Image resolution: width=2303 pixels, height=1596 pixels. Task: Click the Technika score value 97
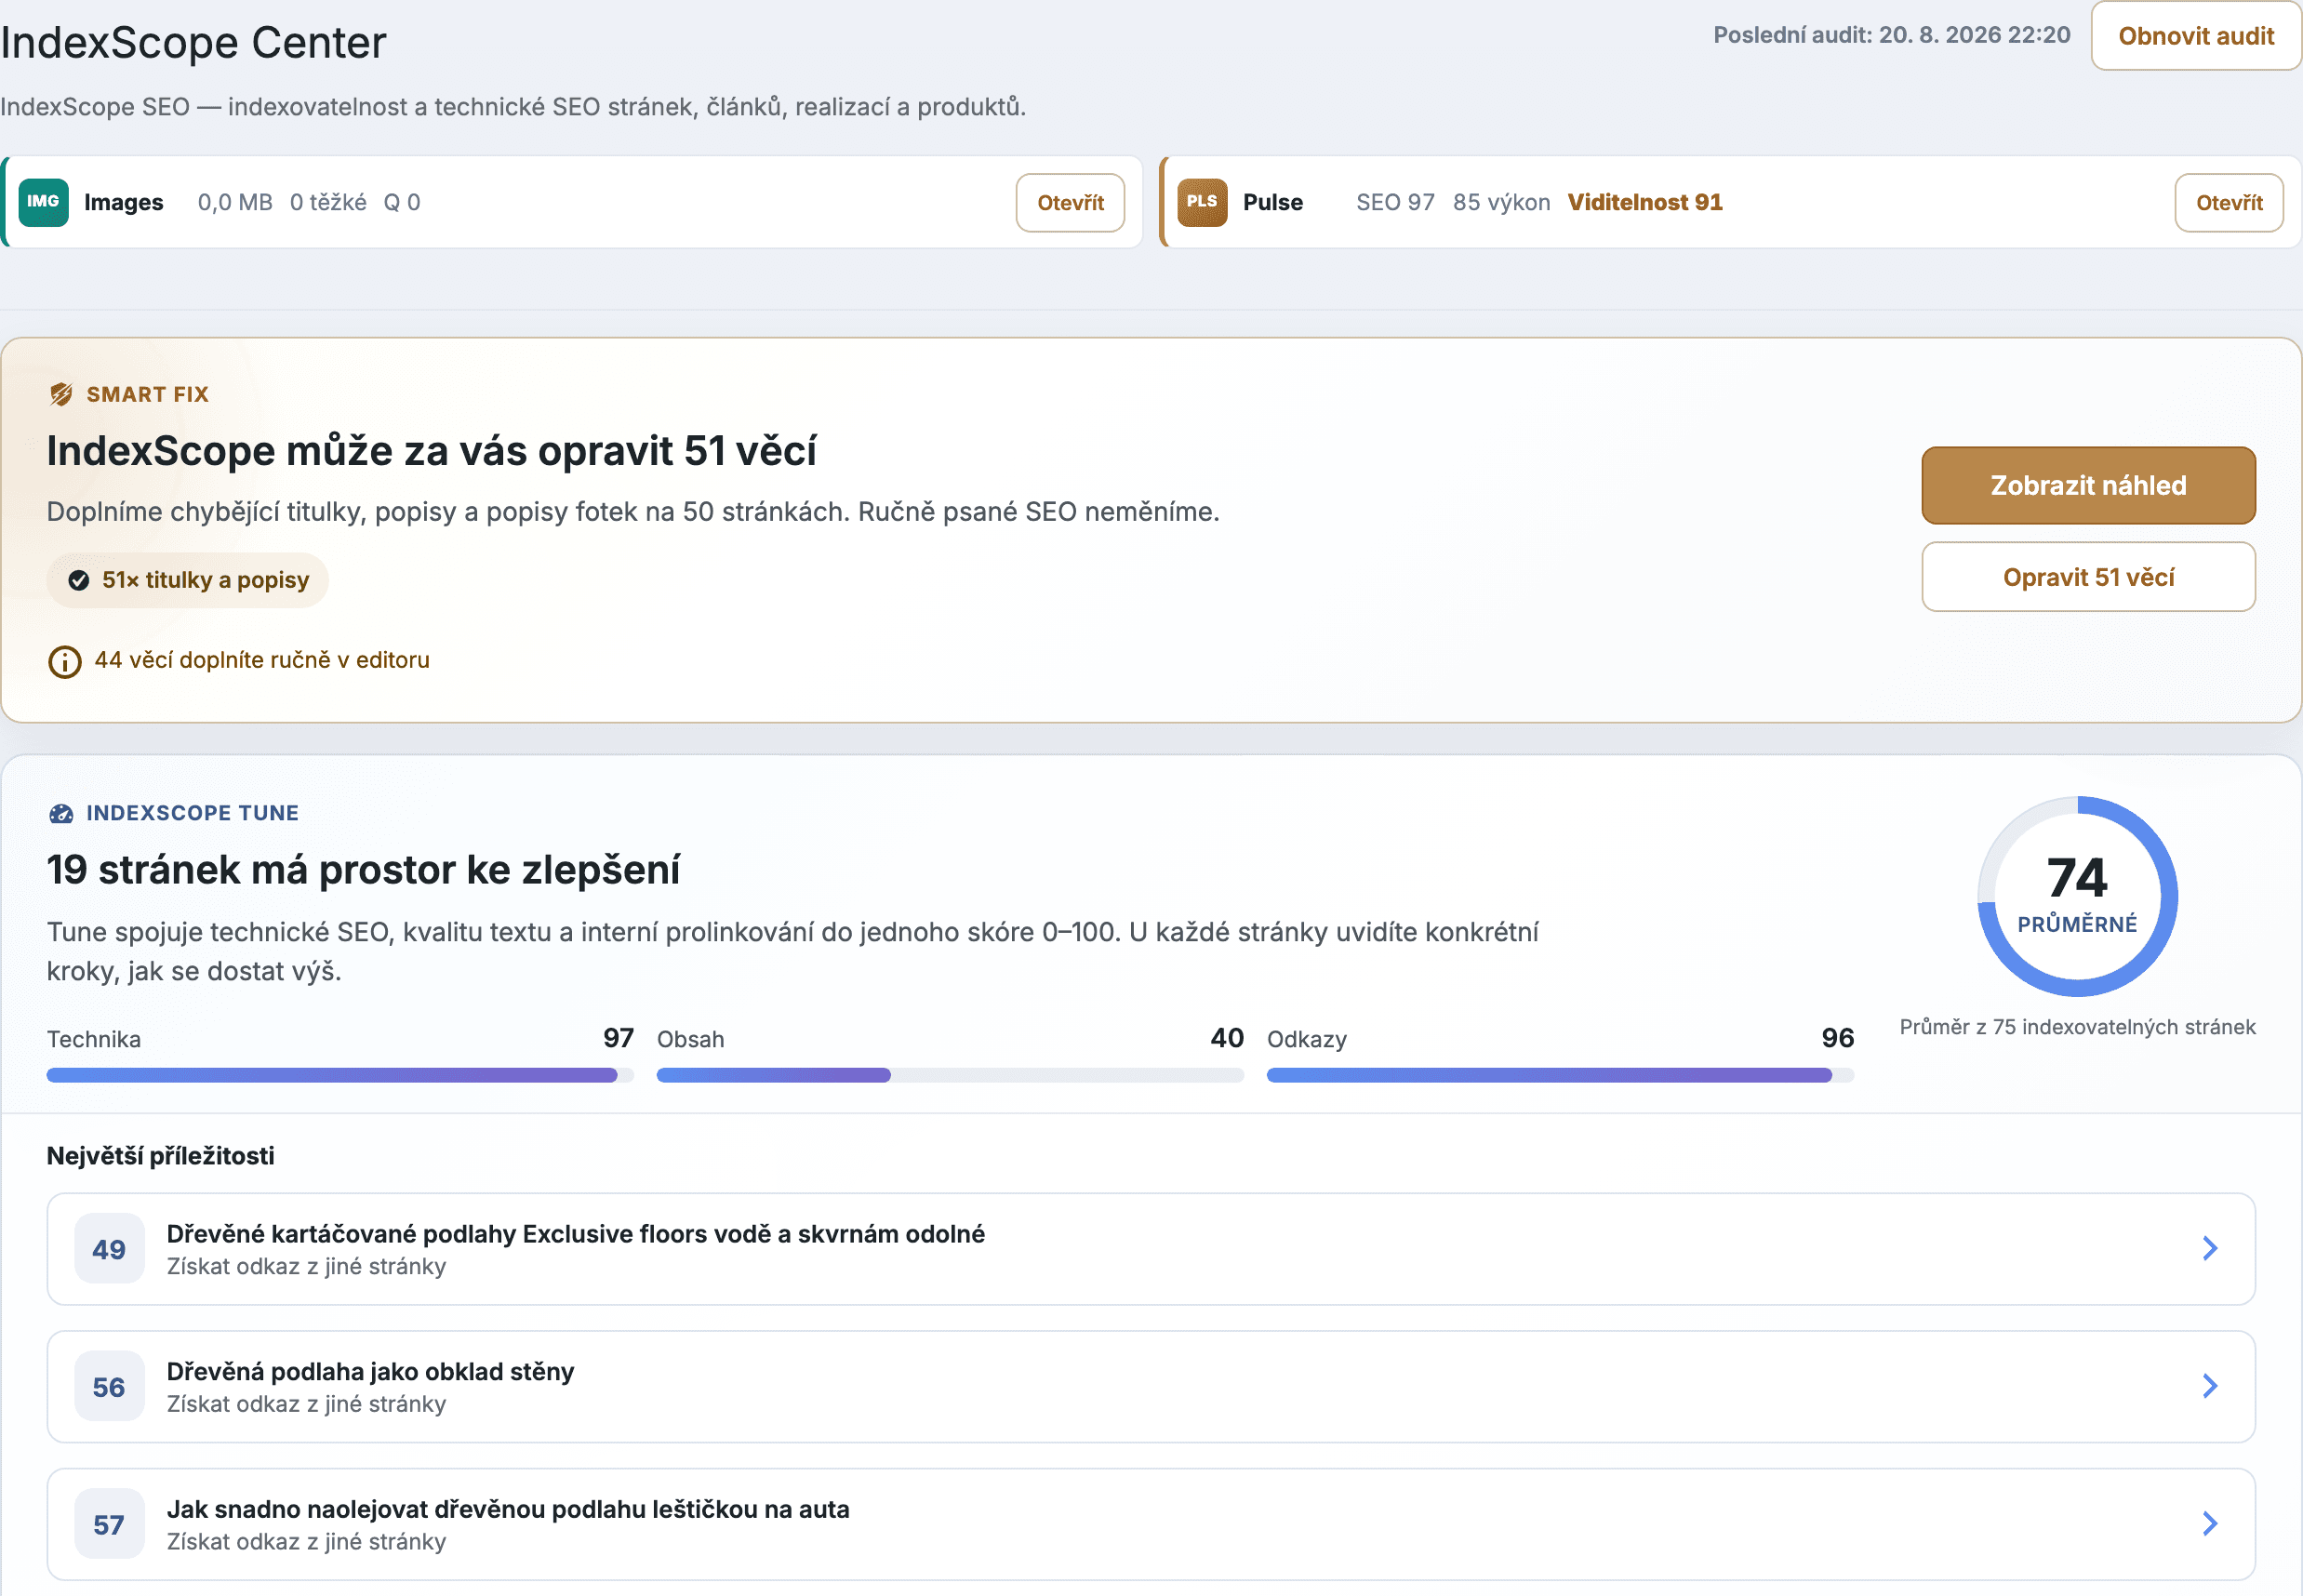click(618, 1038)
